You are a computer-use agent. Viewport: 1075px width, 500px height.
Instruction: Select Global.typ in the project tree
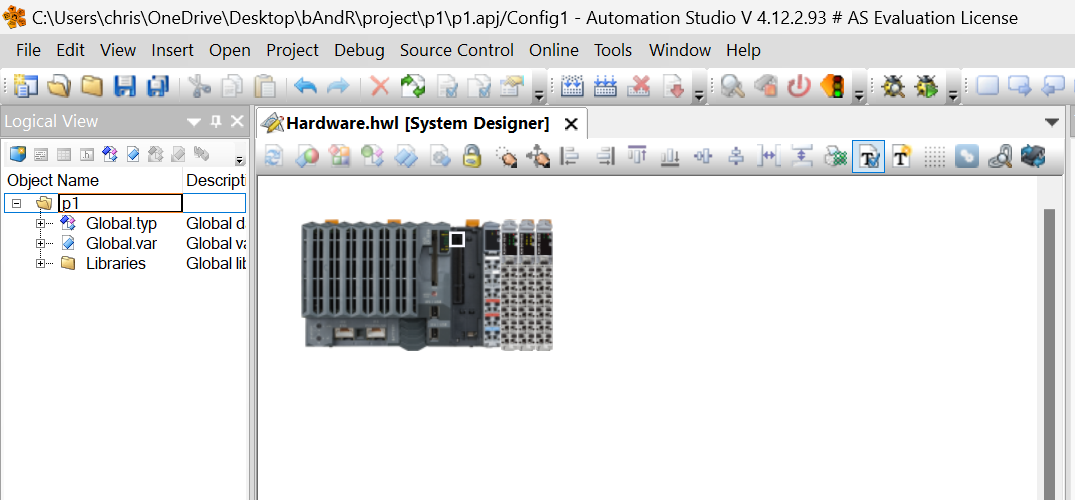tap(121, 224)
